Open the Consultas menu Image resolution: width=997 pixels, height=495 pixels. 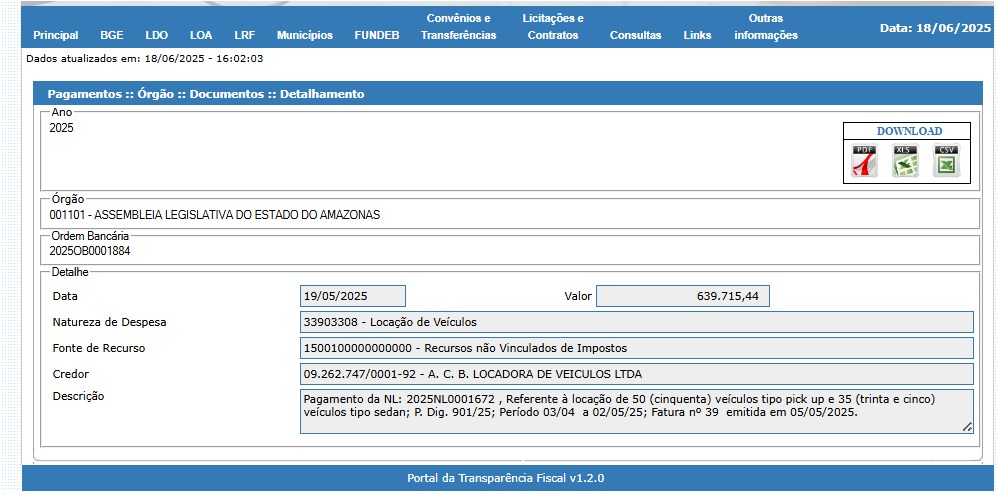pyautogui.click(x=635, y=35)
